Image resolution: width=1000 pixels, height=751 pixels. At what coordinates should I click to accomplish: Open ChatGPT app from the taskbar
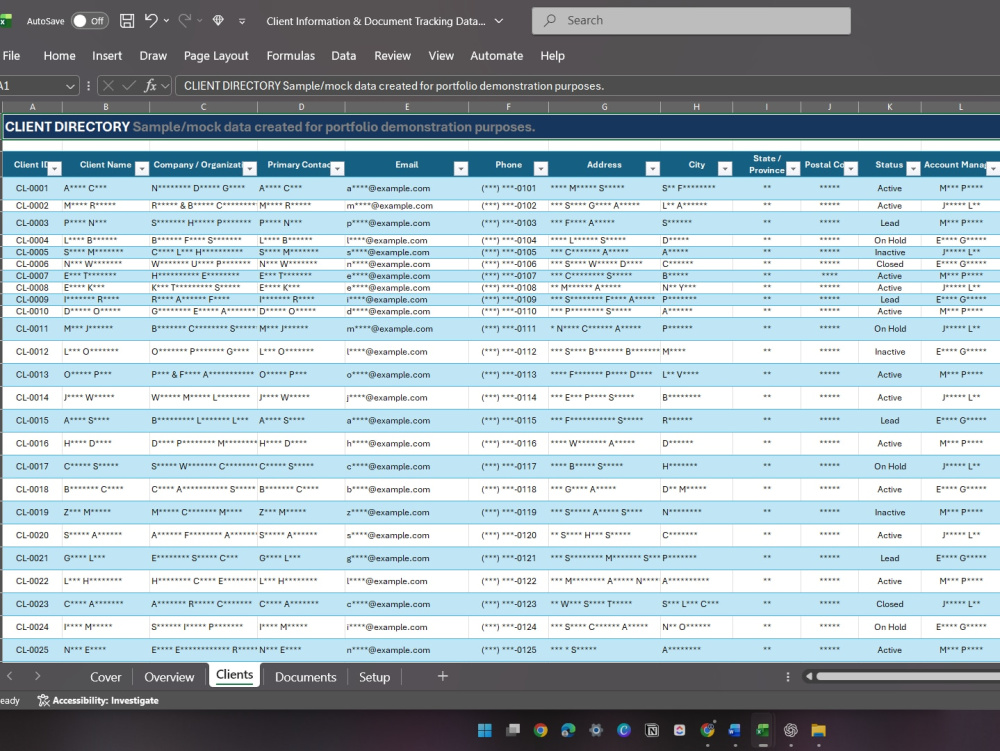coord(791,731)
